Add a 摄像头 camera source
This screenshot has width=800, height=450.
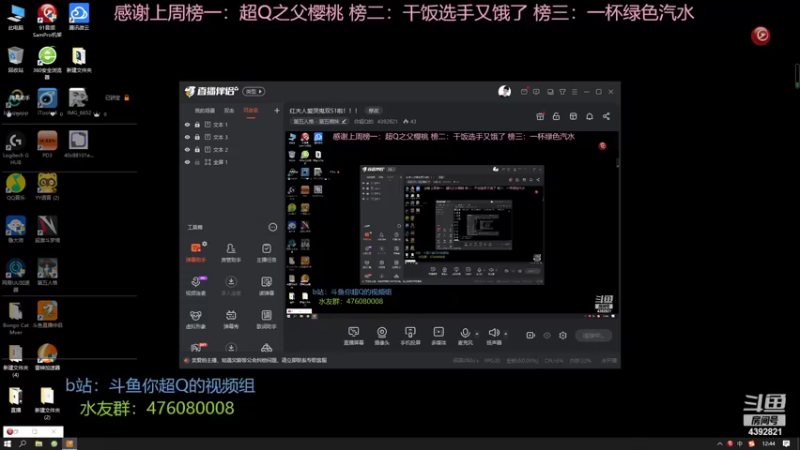click(382, 336)
